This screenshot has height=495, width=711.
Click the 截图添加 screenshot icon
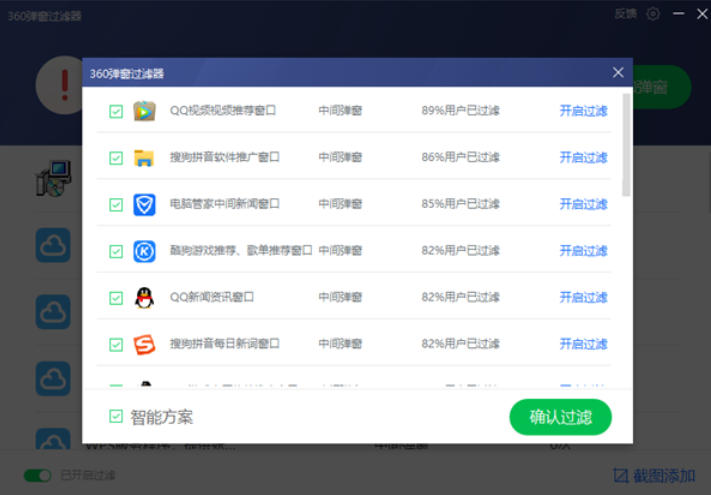tap(620, 475)
